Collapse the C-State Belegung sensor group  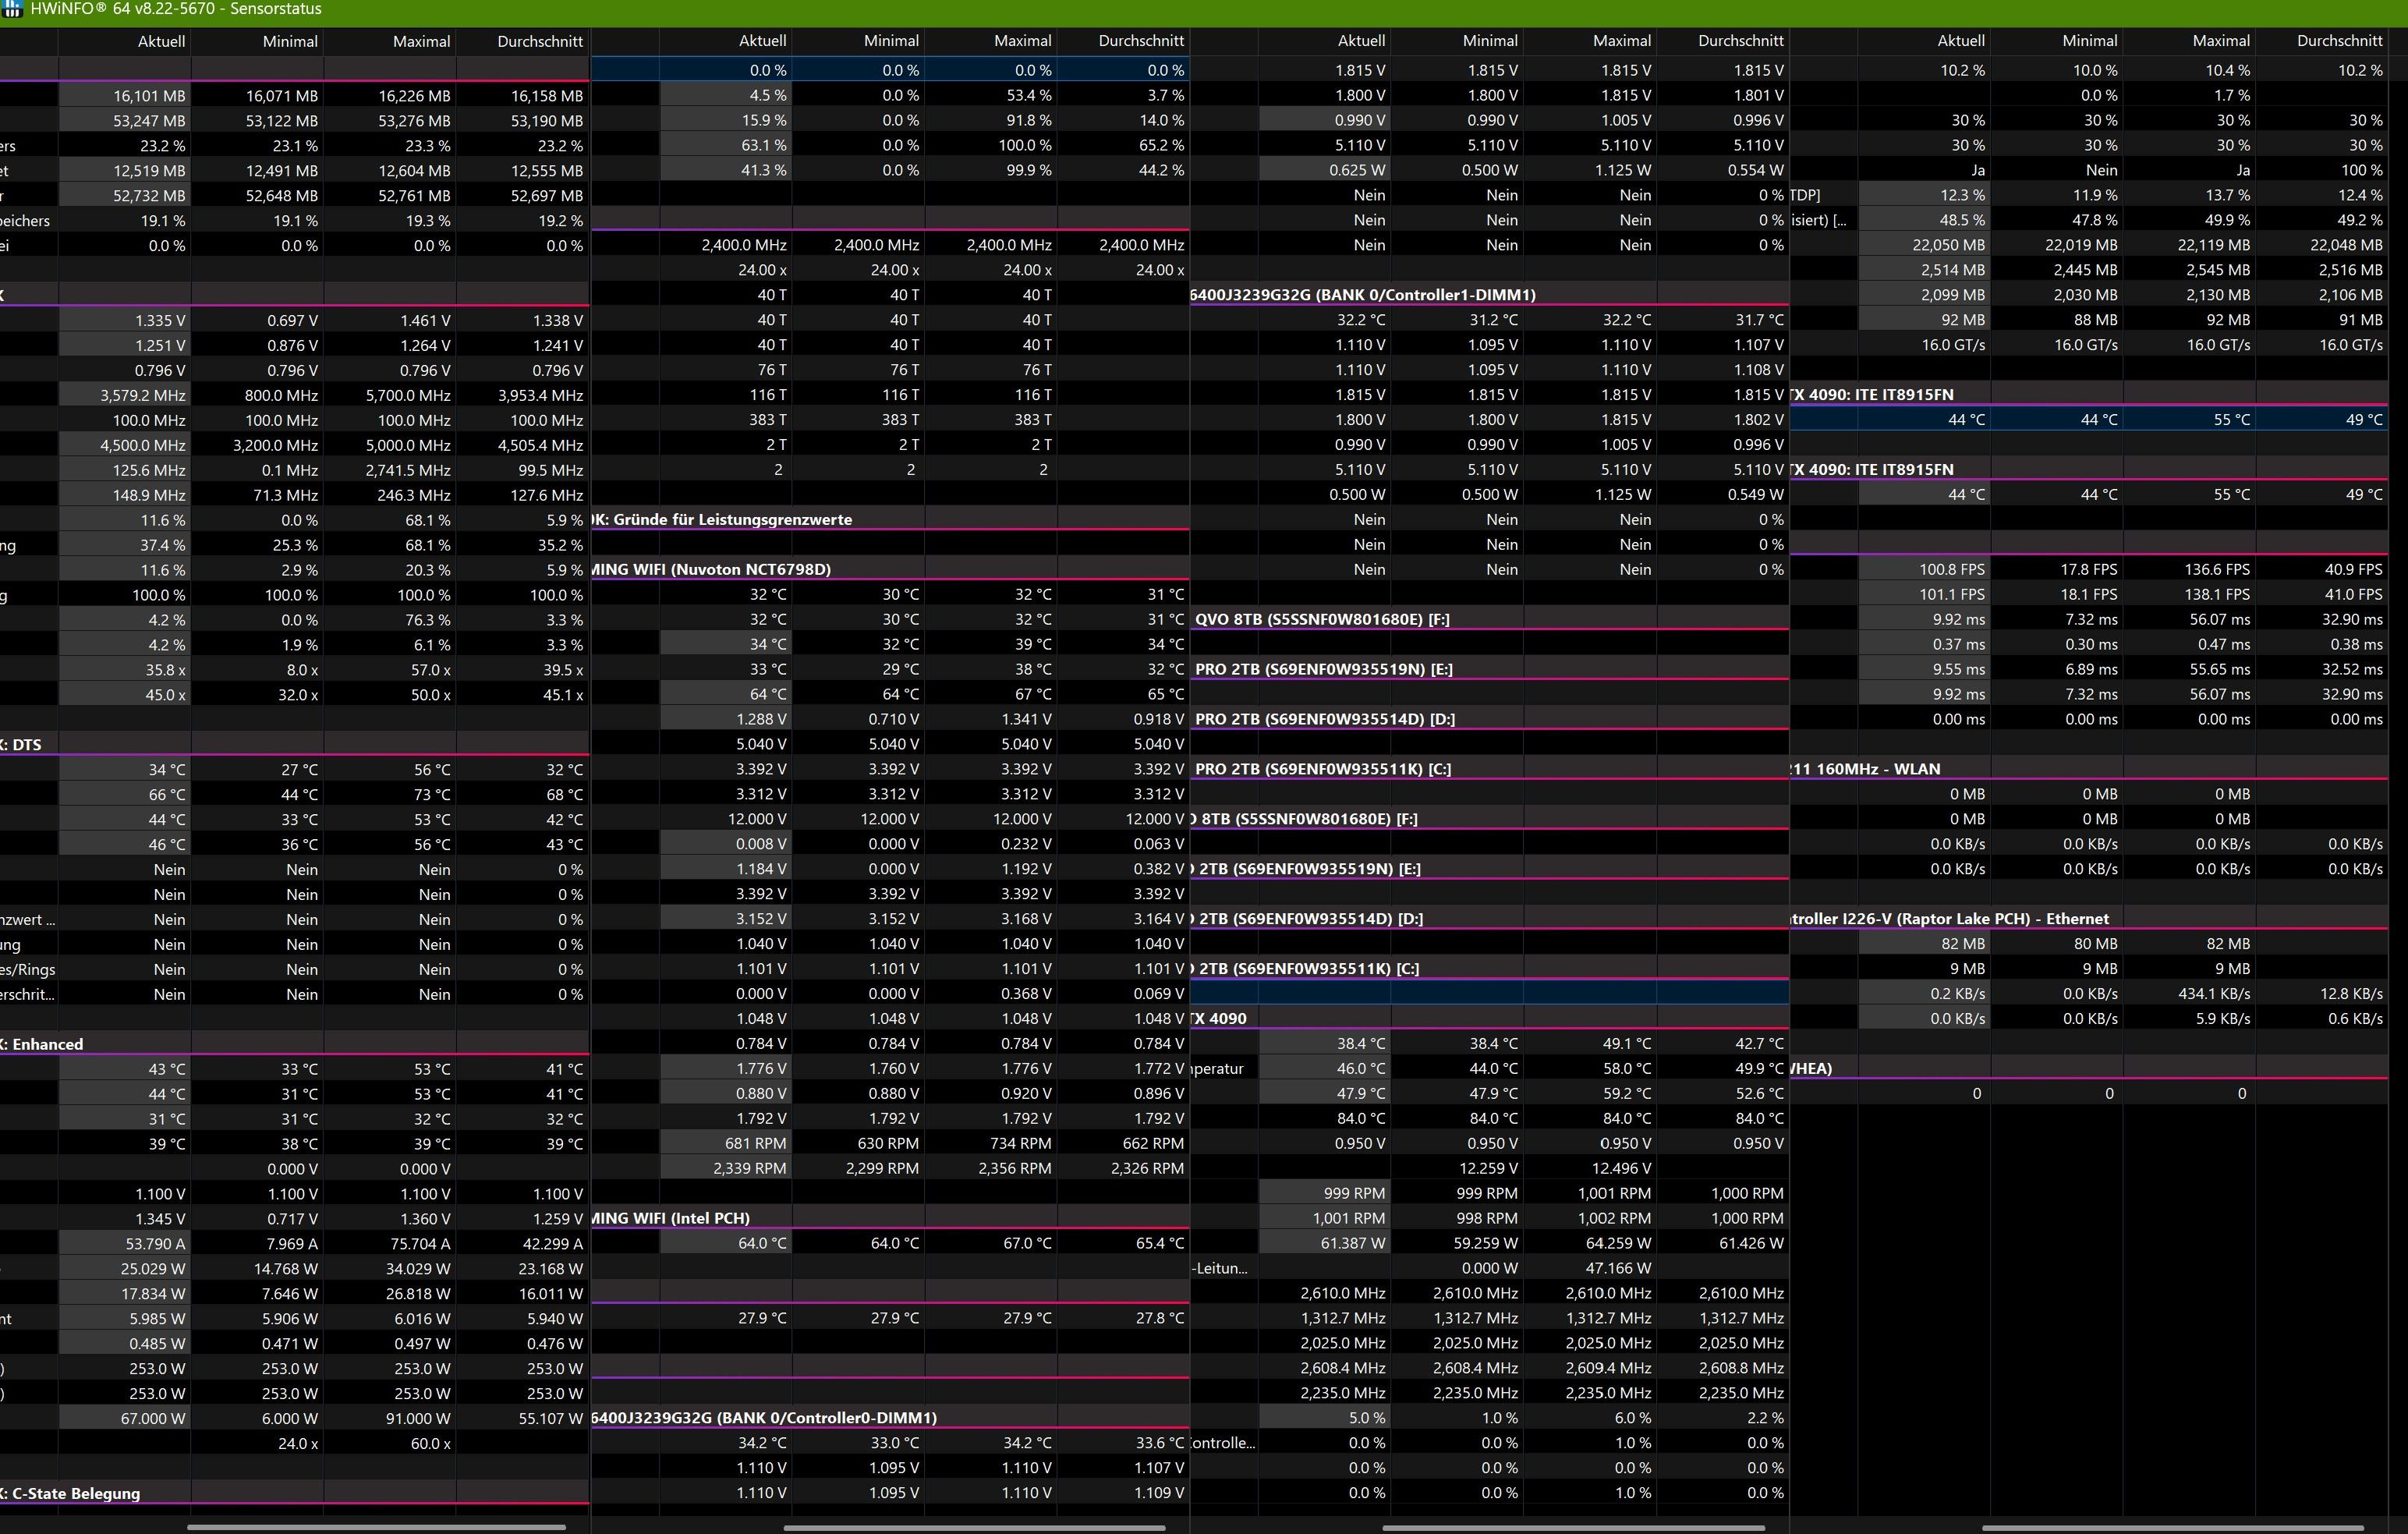[x=75, y=1493]
